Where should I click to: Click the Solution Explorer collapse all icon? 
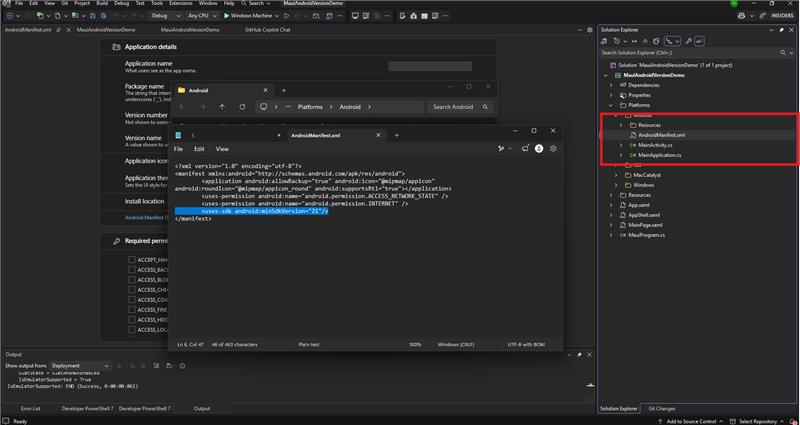pos(645,41)
